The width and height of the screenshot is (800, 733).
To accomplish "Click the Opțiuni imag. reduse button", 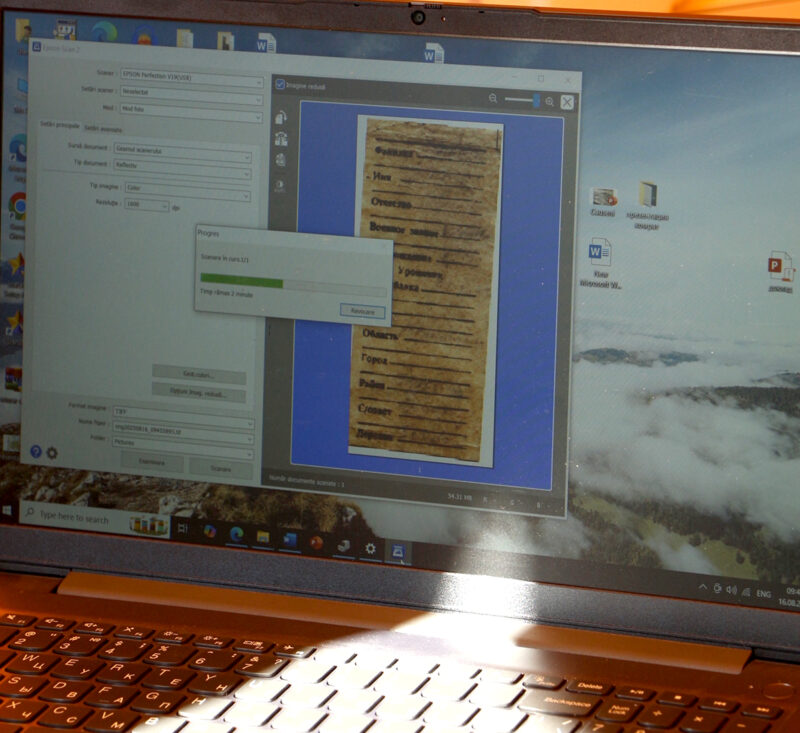I will [x=199, y=393].
